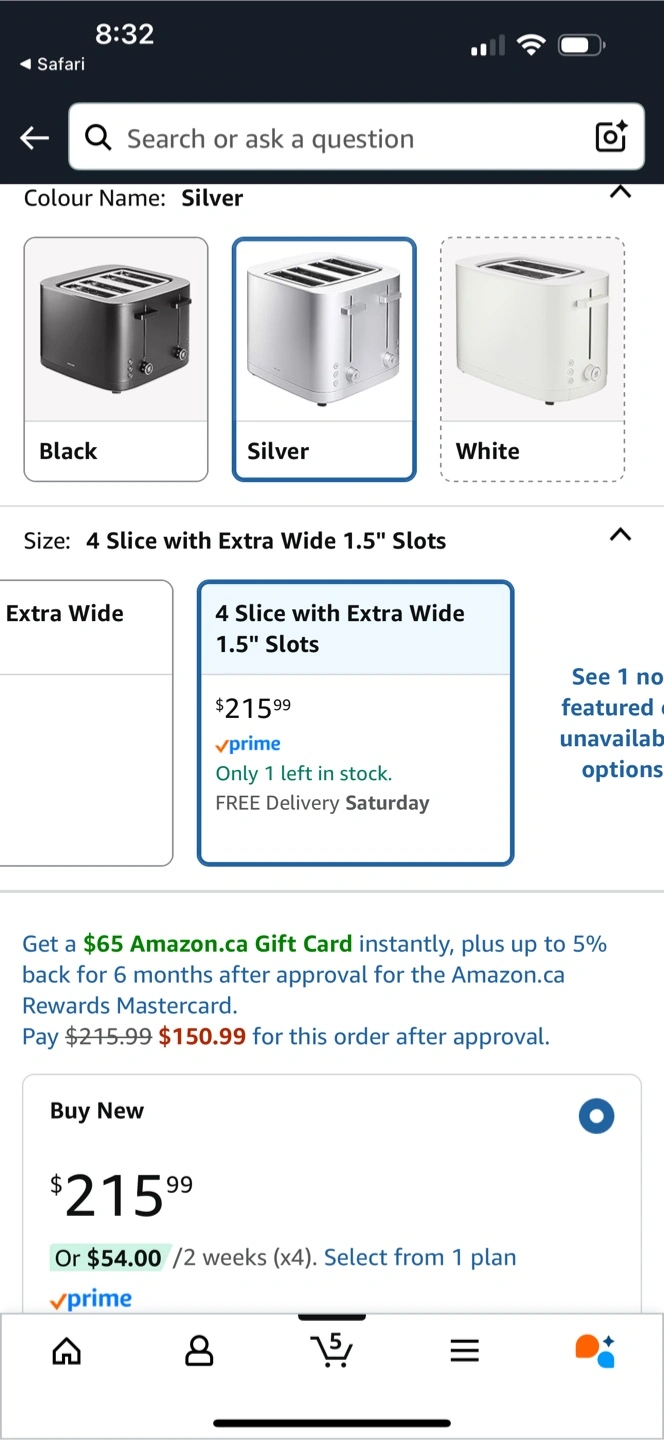
Task: Select the Buy New radio button
Action: [x=596, y=1116]
